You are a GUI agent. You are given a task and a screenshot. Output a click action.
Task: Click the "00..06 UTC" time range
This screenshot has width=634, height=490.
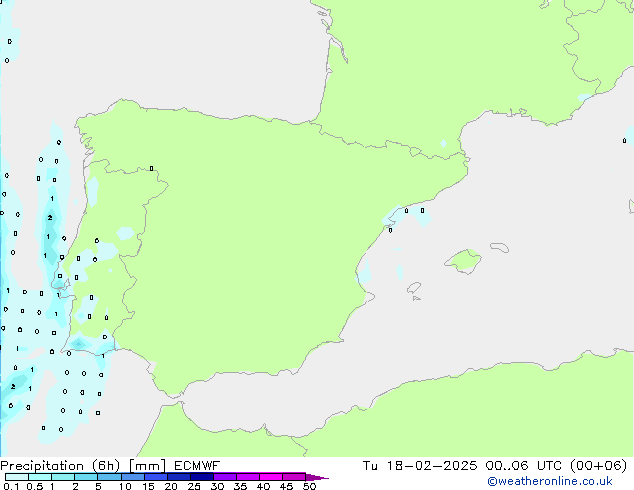click(x=523, y=466)
